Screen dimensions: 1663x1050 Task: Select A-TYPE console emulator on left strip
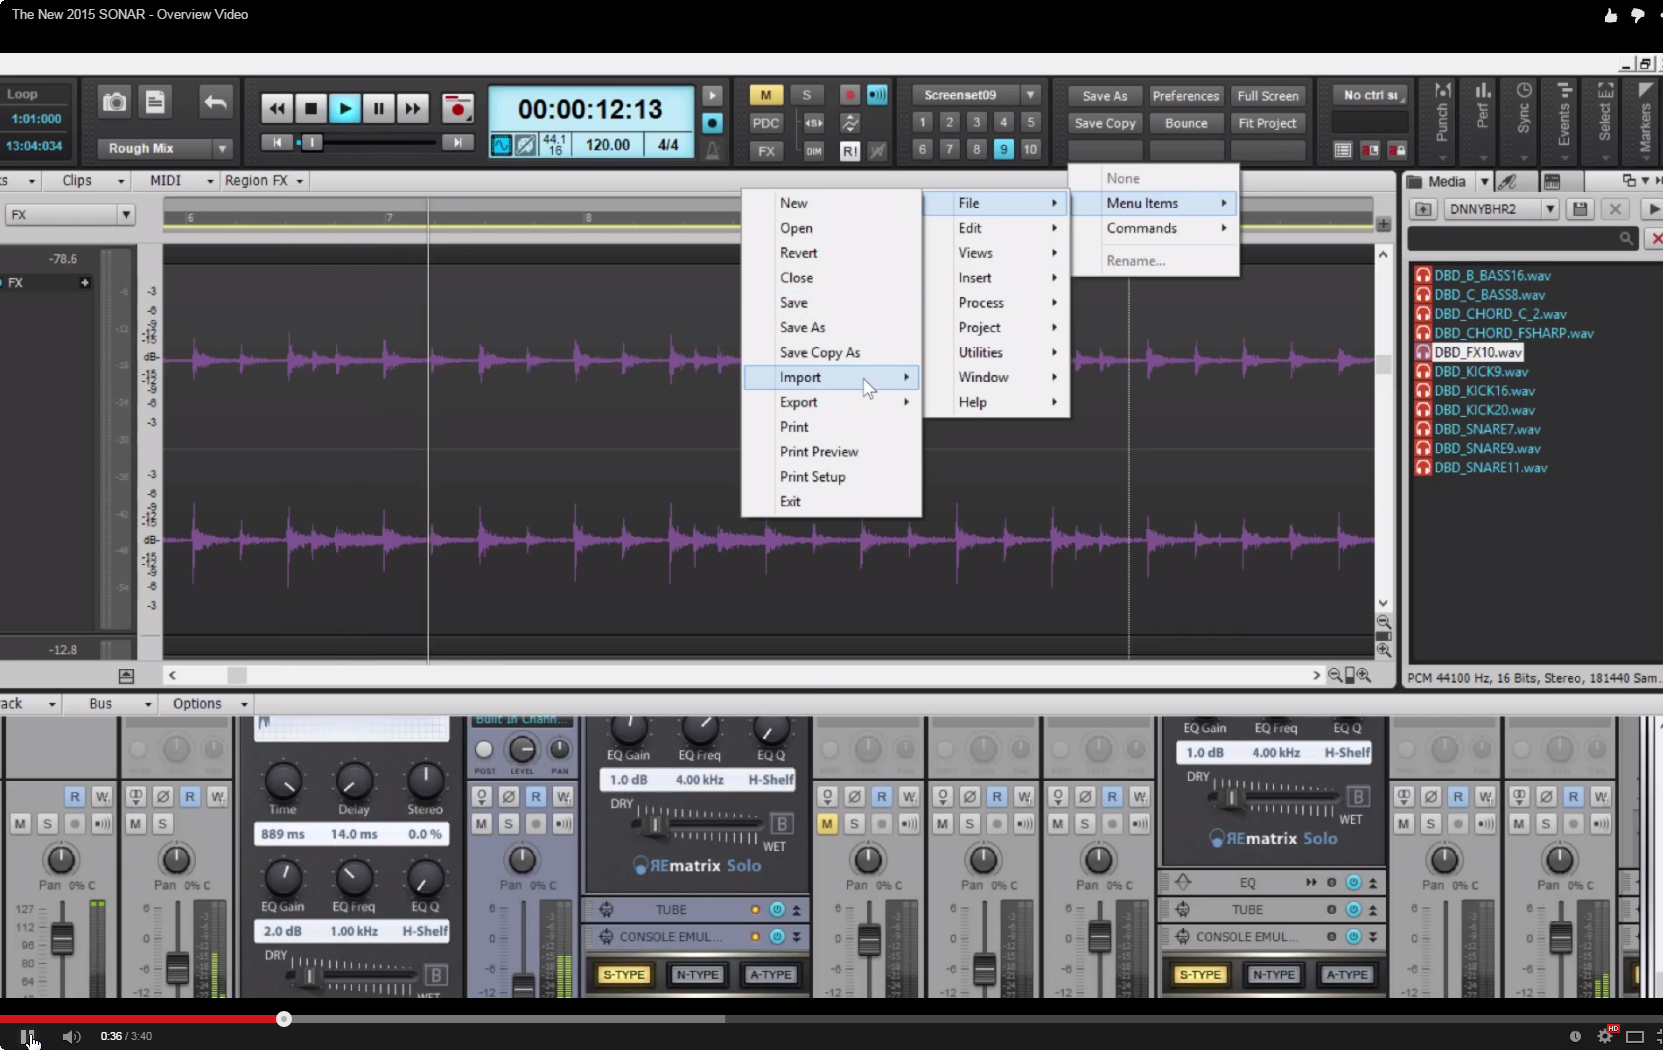pyautogui.click(x=770, y=974)
